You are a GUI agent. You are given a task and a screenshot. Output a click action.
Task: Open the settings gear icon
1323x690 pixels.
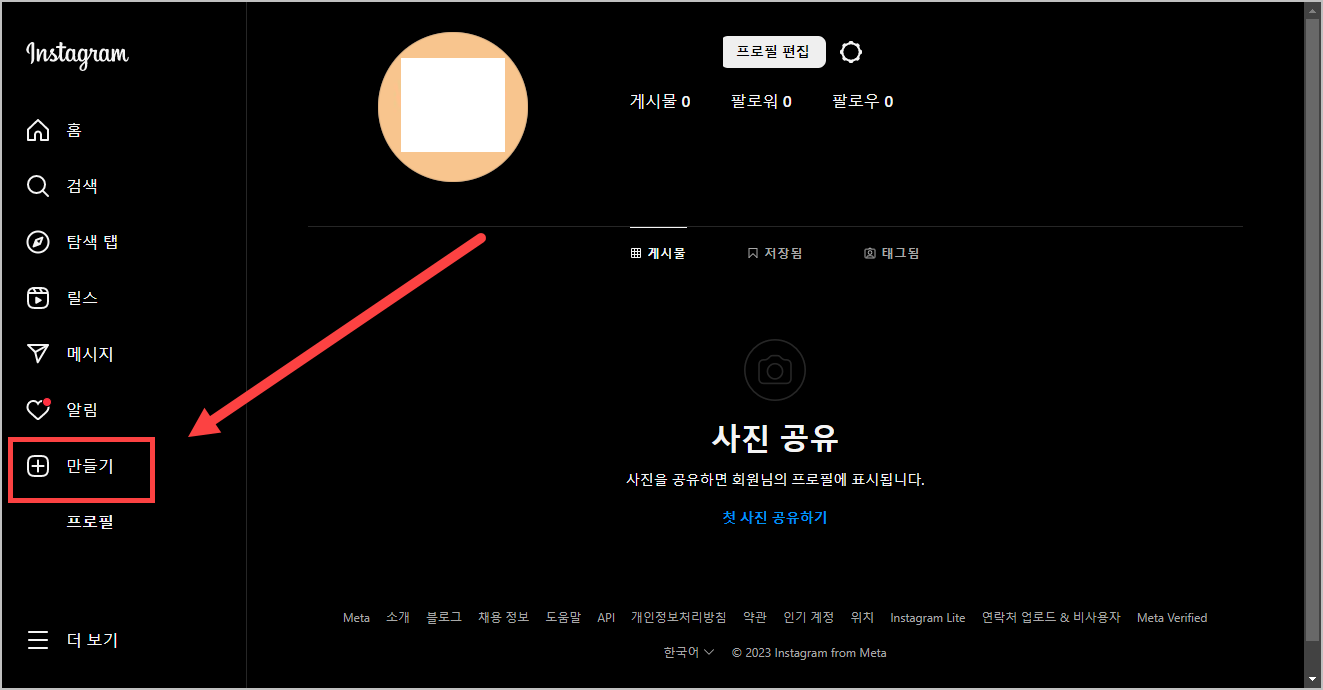point(850,51)
